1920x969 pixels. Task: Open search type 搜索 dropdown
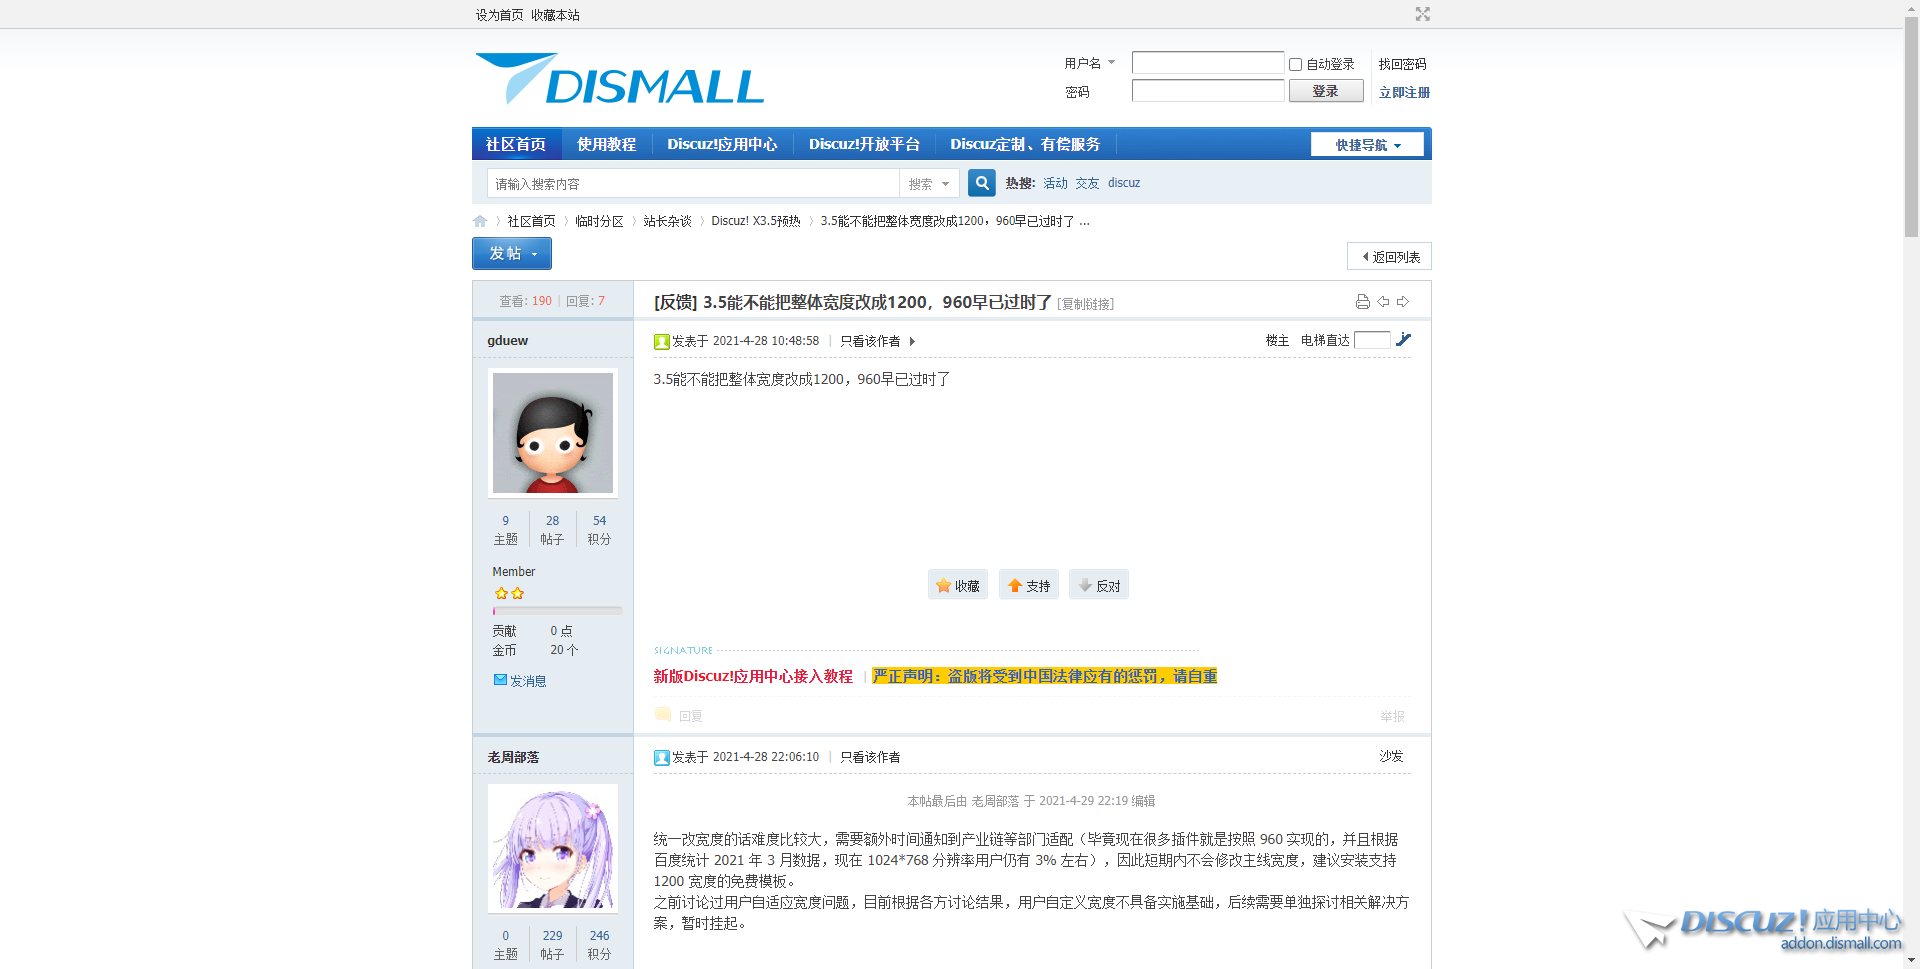pyautogui.click(x=929, y=183)
